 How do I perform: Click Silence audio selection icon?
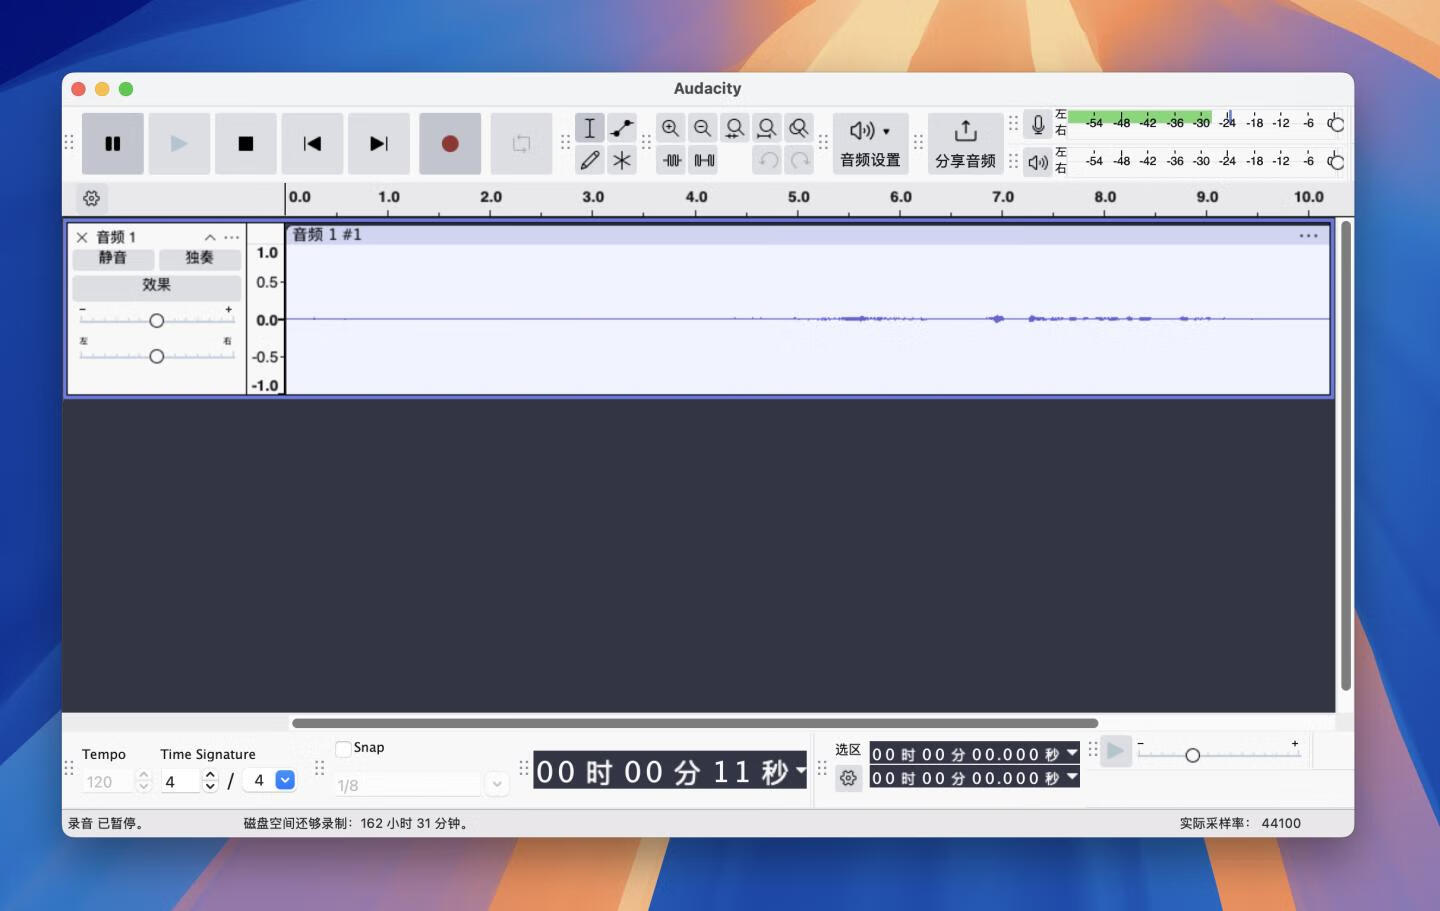point(704,160)
